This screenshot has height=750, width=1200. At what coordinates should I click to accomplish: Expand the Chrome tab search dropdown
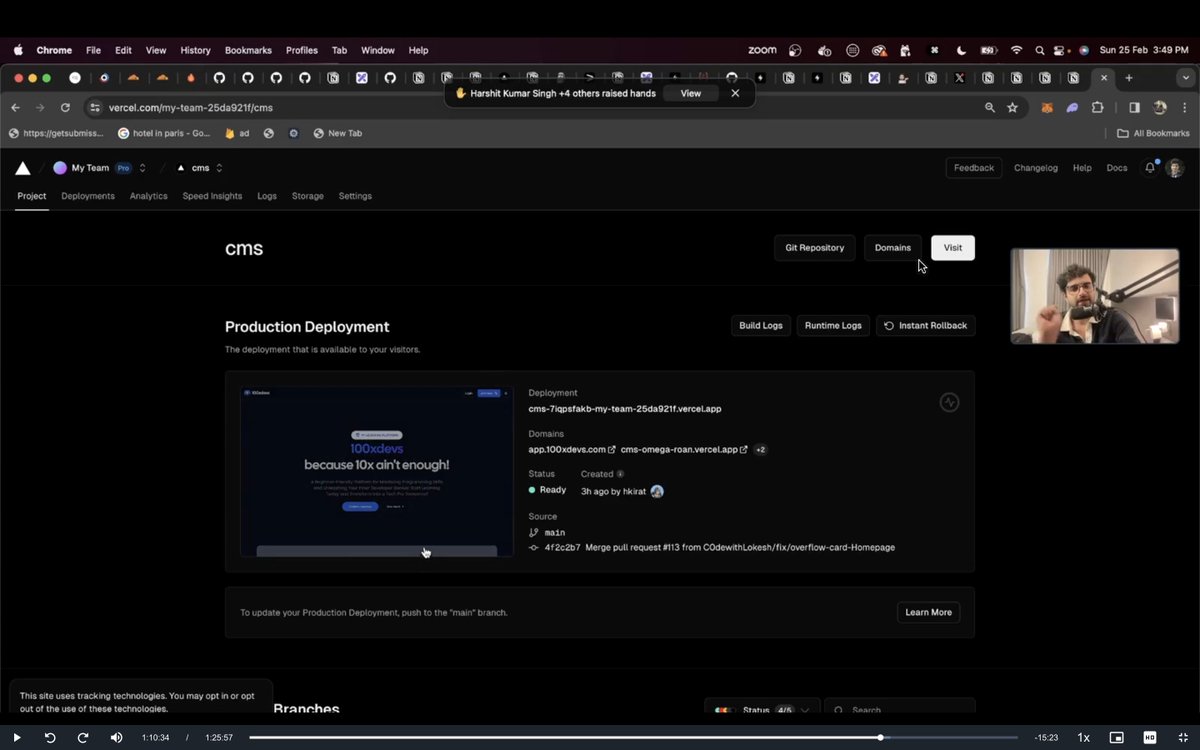tap(1186, 78)
